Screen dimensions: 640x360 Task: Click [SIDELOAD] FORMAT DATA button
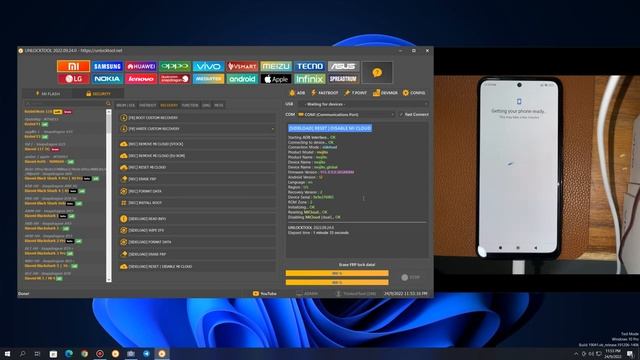(x=198, y=242)
